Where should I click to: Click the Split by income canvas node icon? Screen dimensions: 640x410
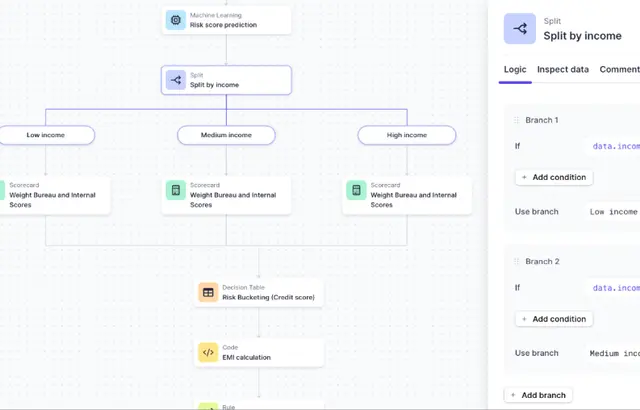point(176,80)
